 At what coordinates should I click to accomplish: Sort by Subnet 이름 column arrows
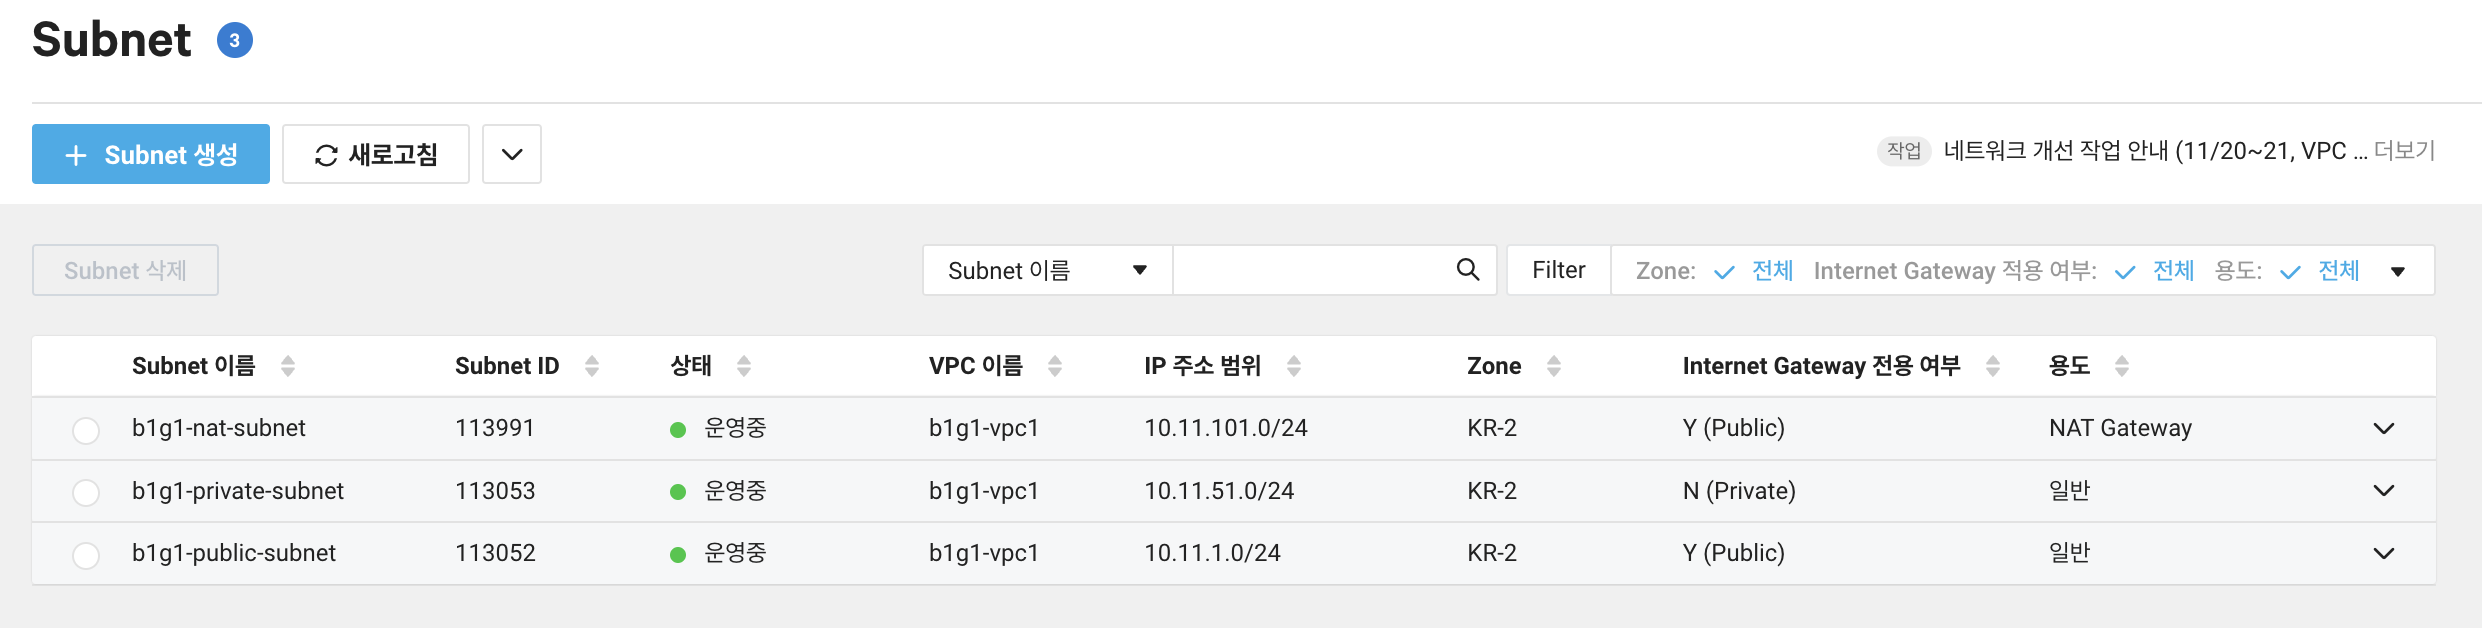(288, 366)
